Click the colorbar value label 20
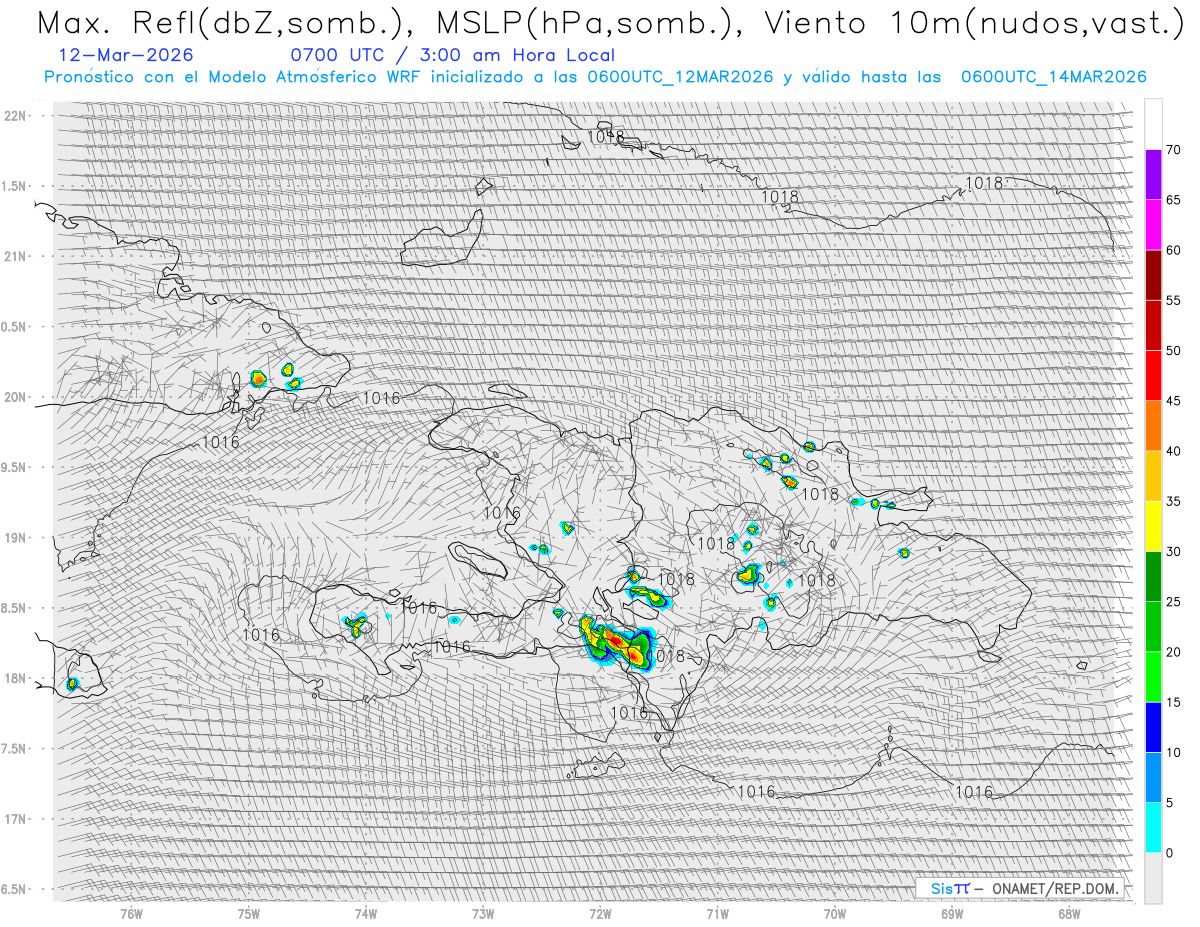This screenshot has height=927, width=1200. click(x=1173, y=652)
